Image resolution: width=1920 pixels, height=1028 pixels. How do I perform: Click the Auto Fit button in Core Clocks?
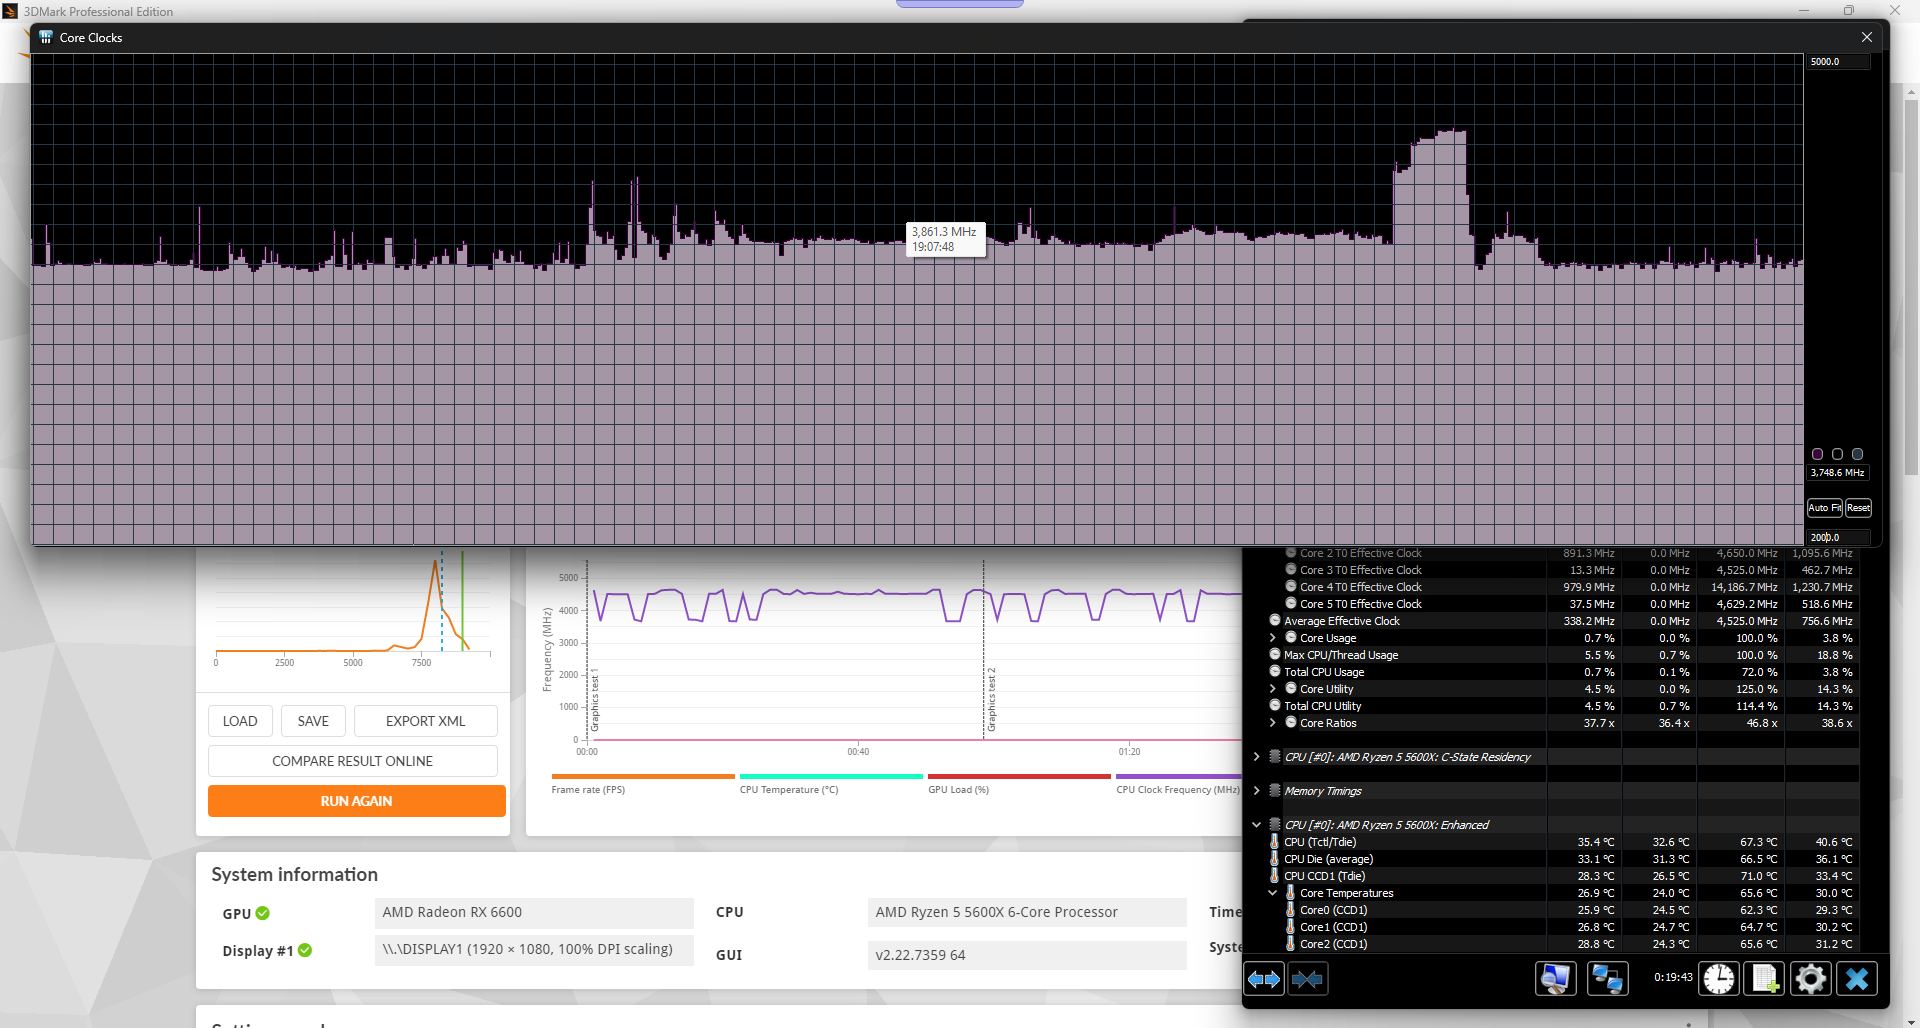1825,508
